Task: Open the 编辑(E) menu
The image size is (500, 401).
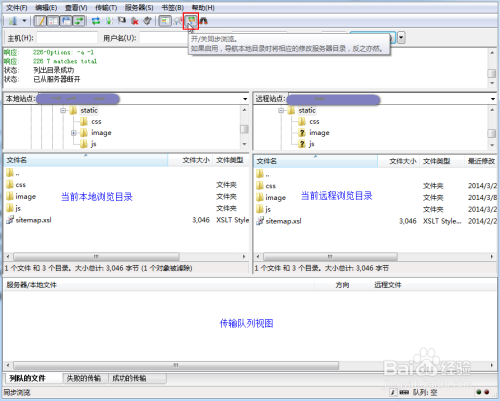Action: tap(46, 7)
